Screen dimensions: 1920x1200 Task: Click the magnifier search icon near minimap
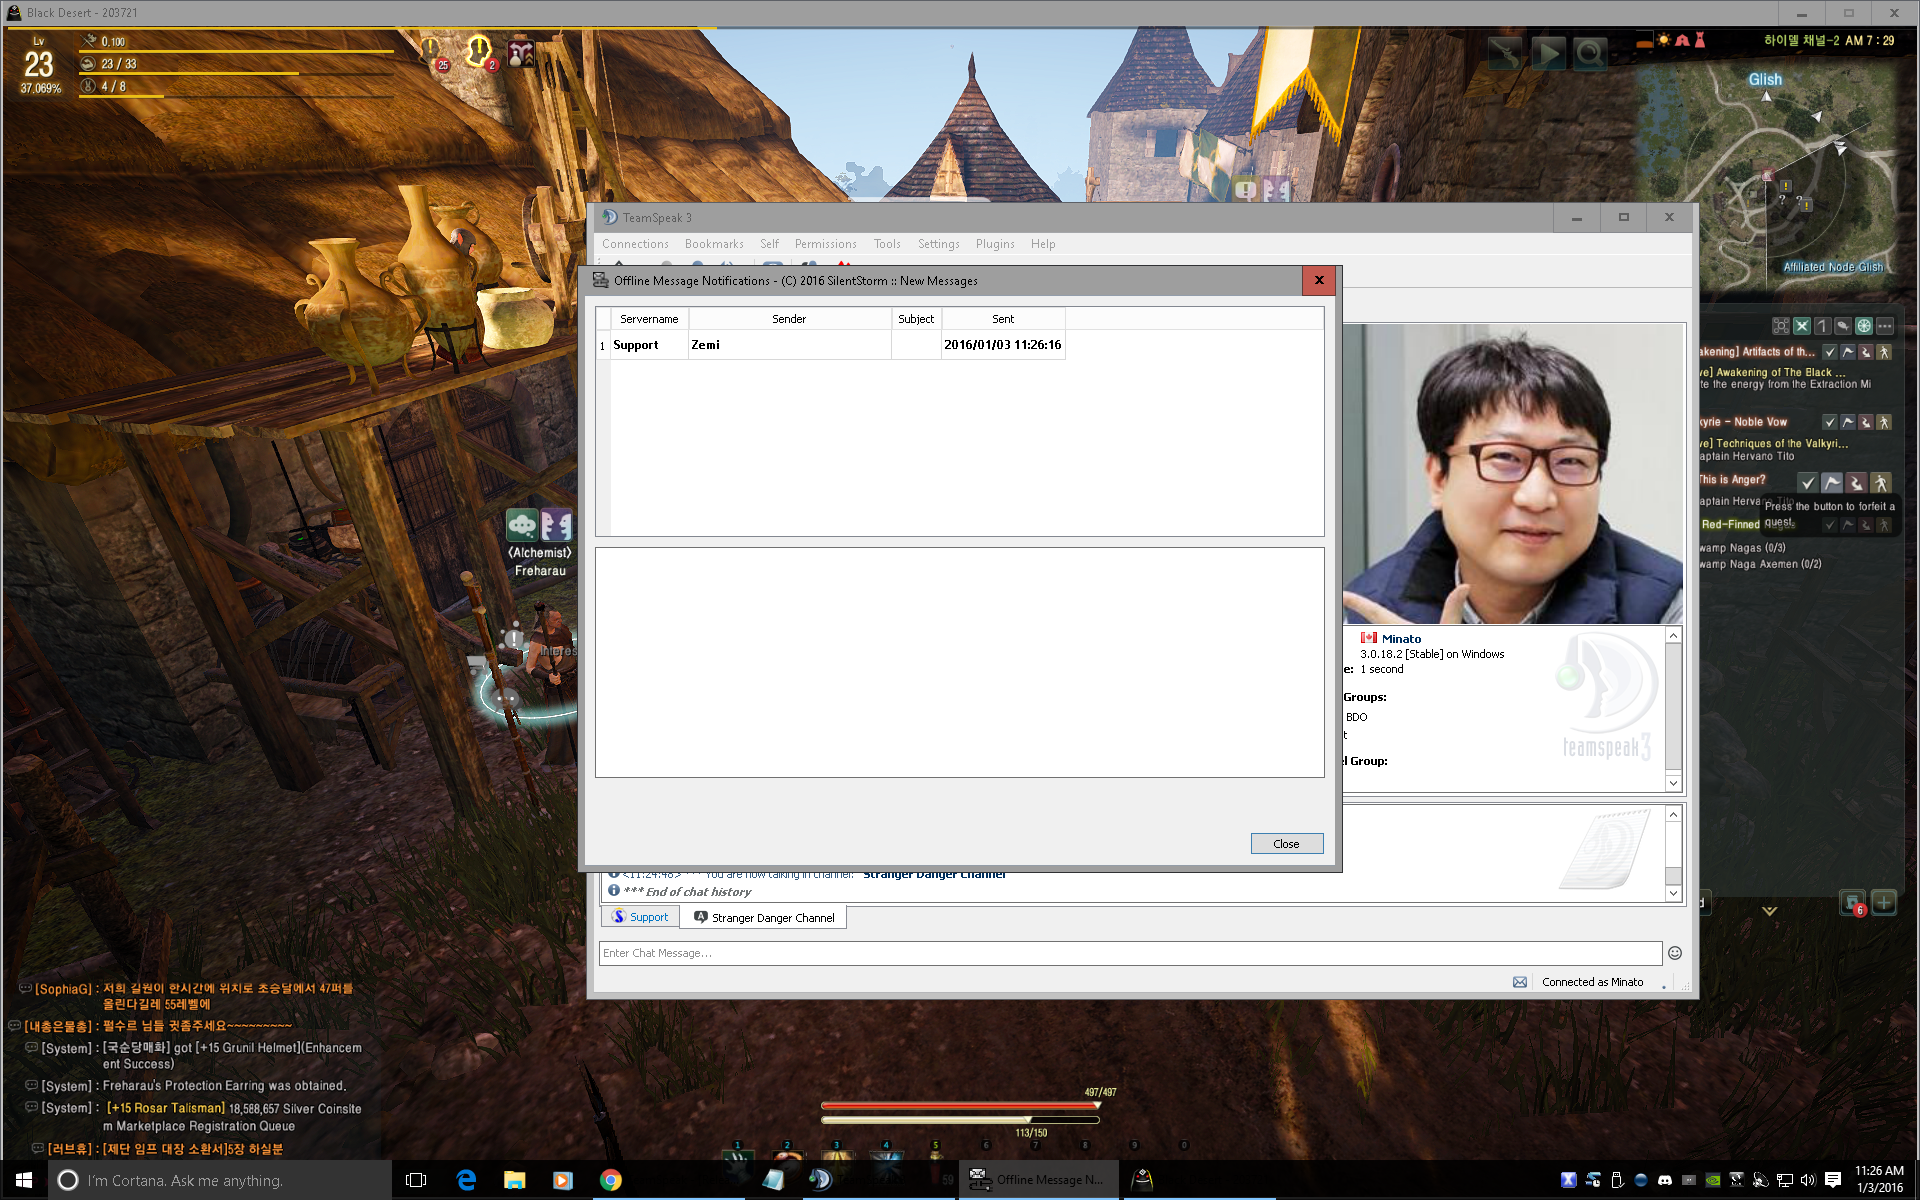point(1590,53)
